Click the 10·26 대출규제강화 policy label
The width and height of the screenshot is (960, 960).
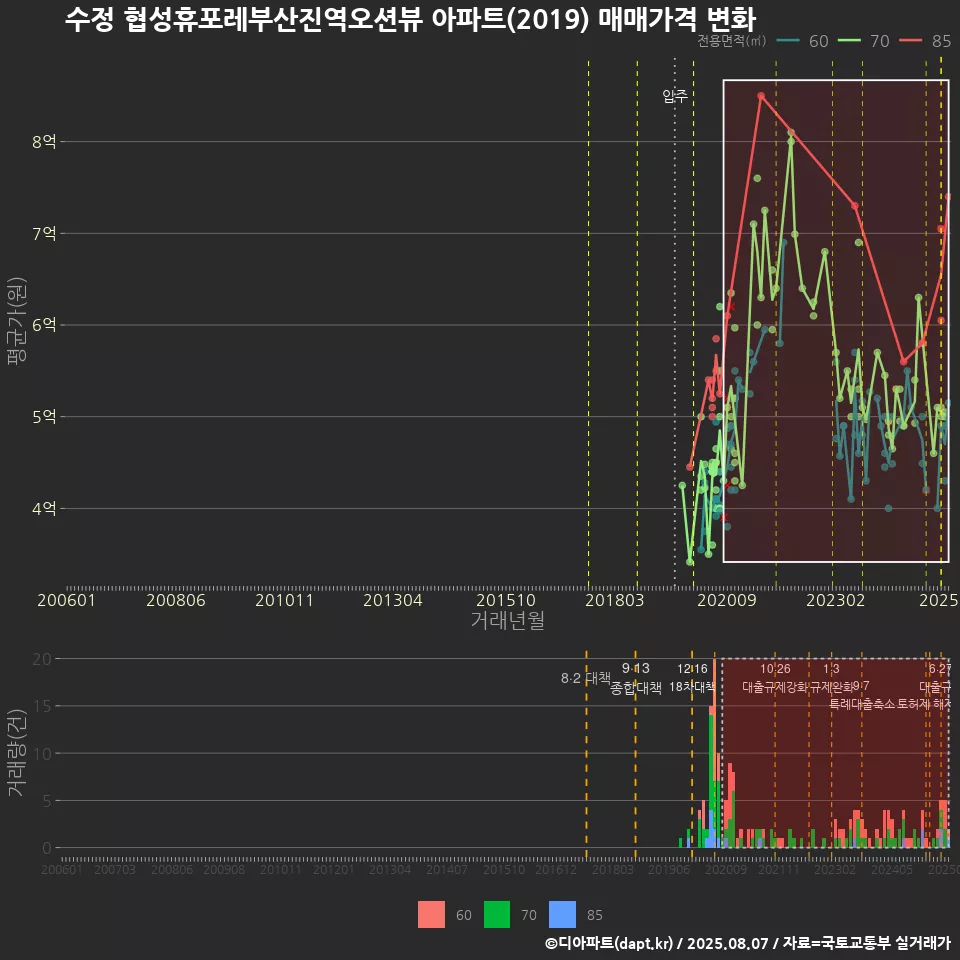coord(775,678)
